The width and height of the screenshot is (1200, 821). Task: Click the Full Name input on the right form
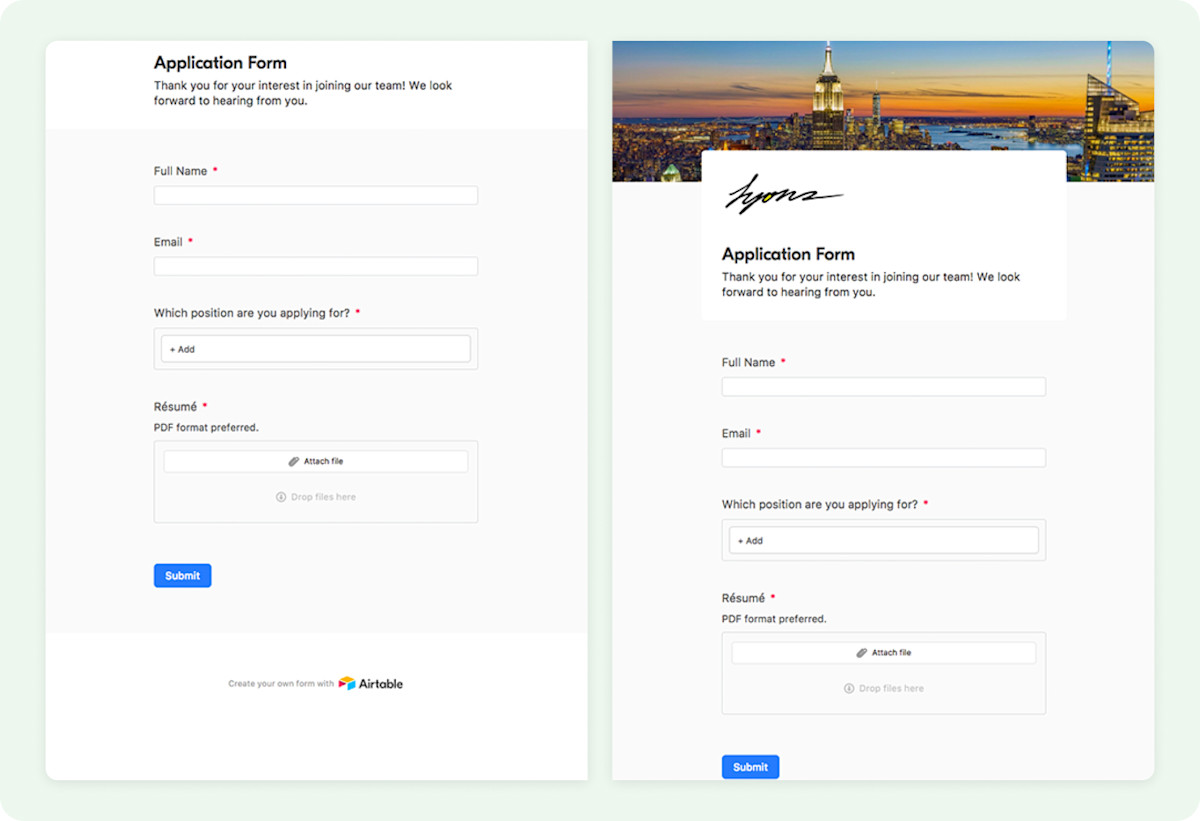pos(883,386)
